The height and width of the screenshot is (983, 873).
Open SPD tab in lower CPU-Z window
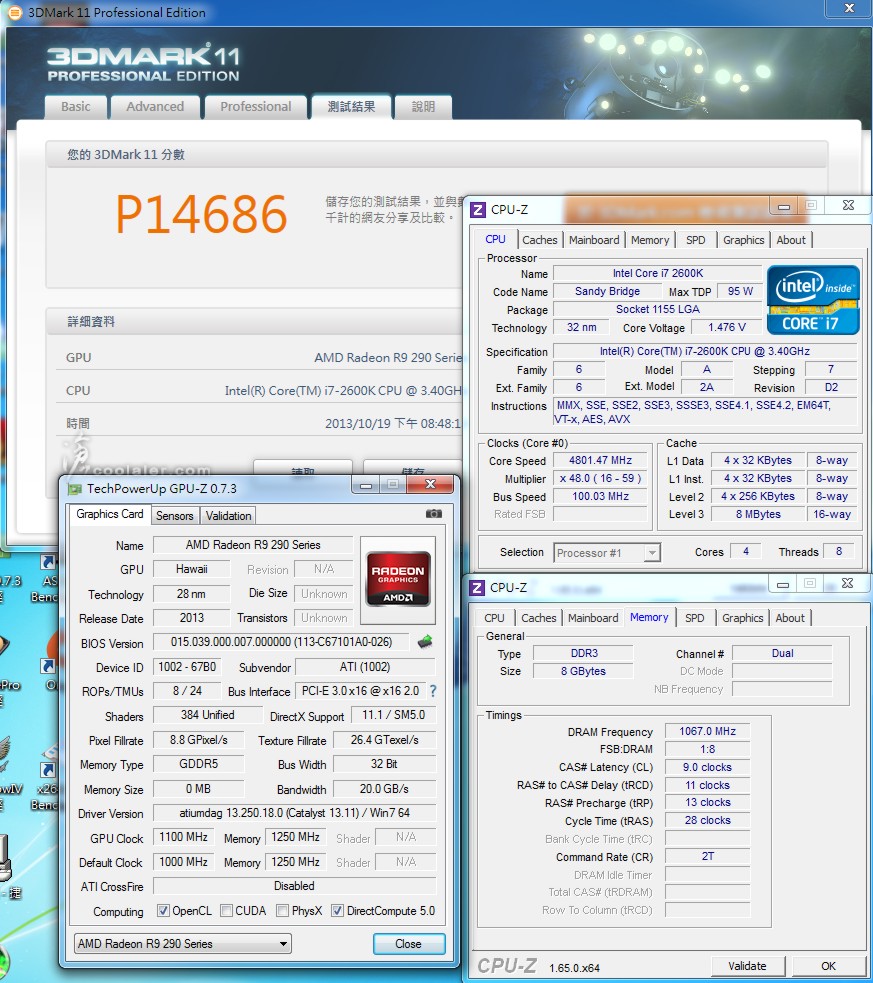point(694,618)
